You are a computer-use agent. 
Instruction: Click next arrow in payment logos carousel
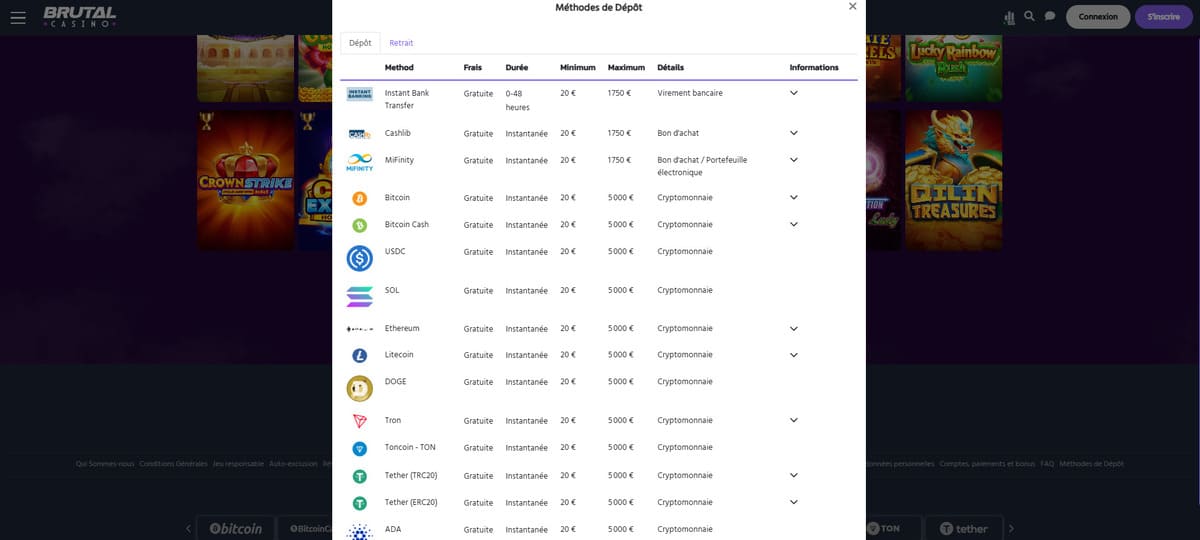(1011, 528)
